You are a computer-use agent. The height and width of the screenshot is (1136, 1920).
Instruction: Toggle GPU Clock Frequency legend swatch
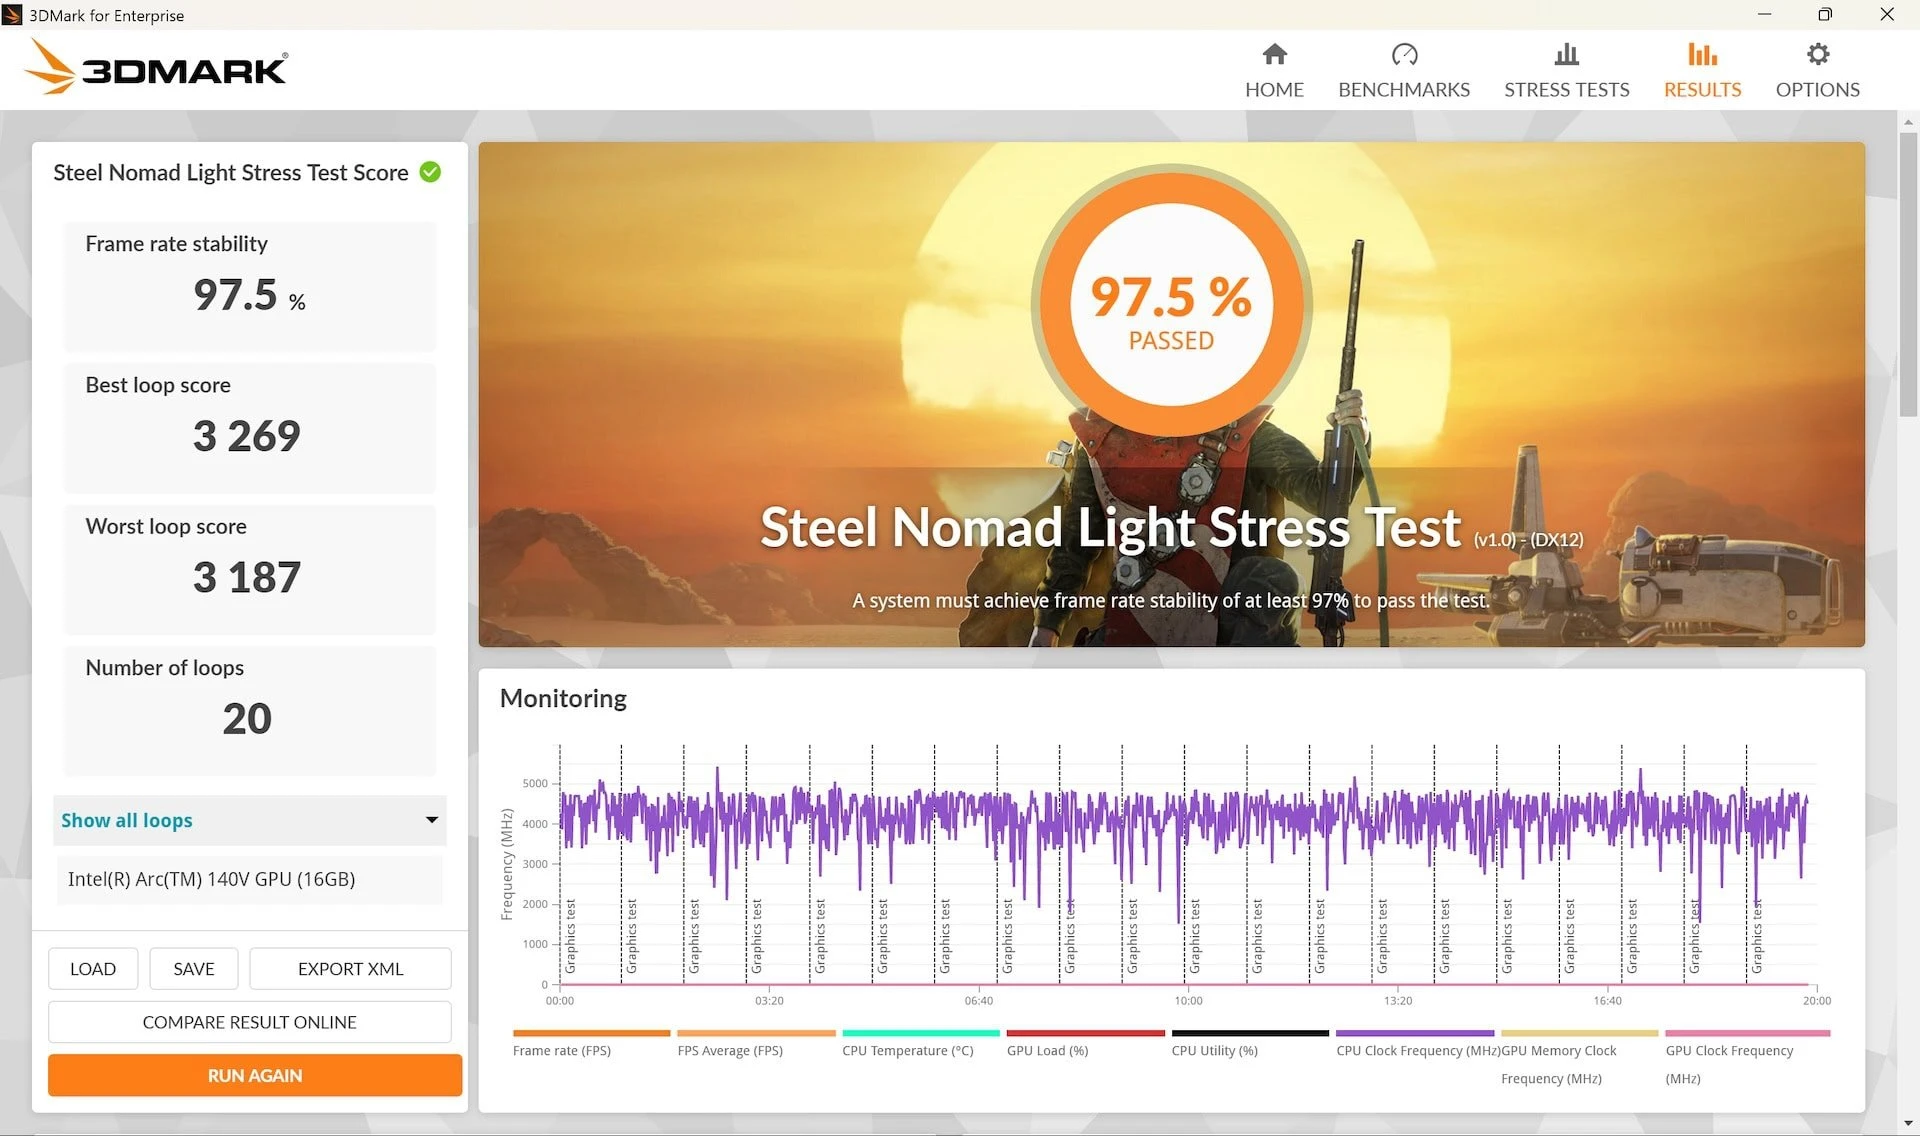[1747, 1033]
